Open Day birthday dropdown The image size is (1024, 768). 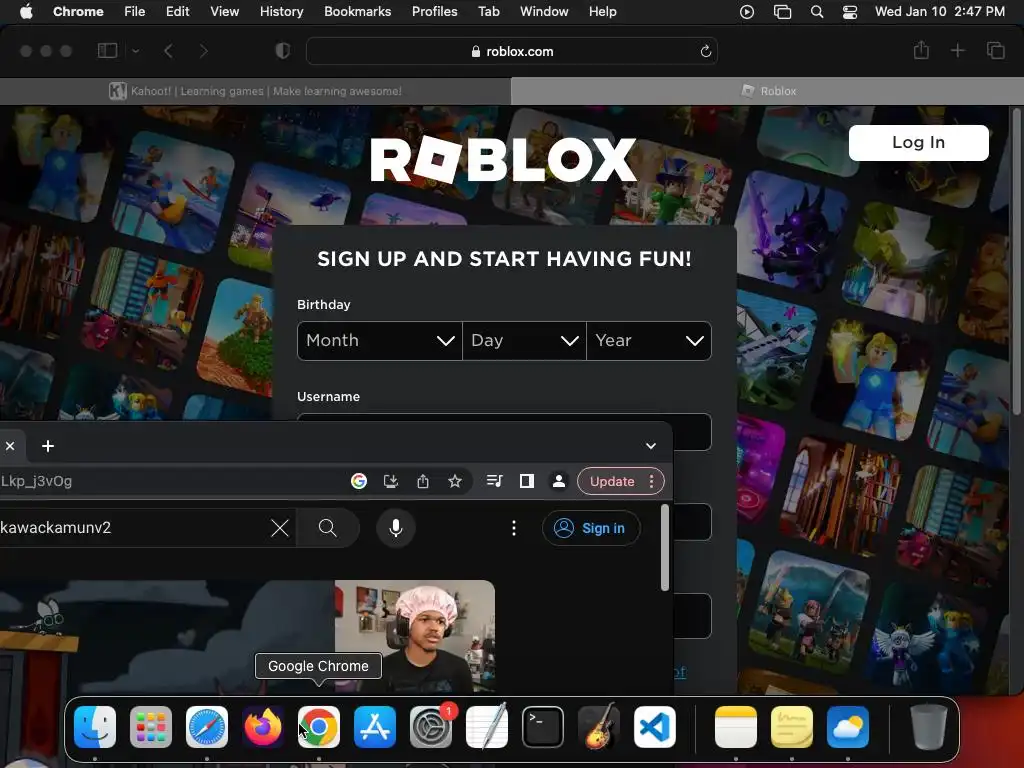click(524, 341)
